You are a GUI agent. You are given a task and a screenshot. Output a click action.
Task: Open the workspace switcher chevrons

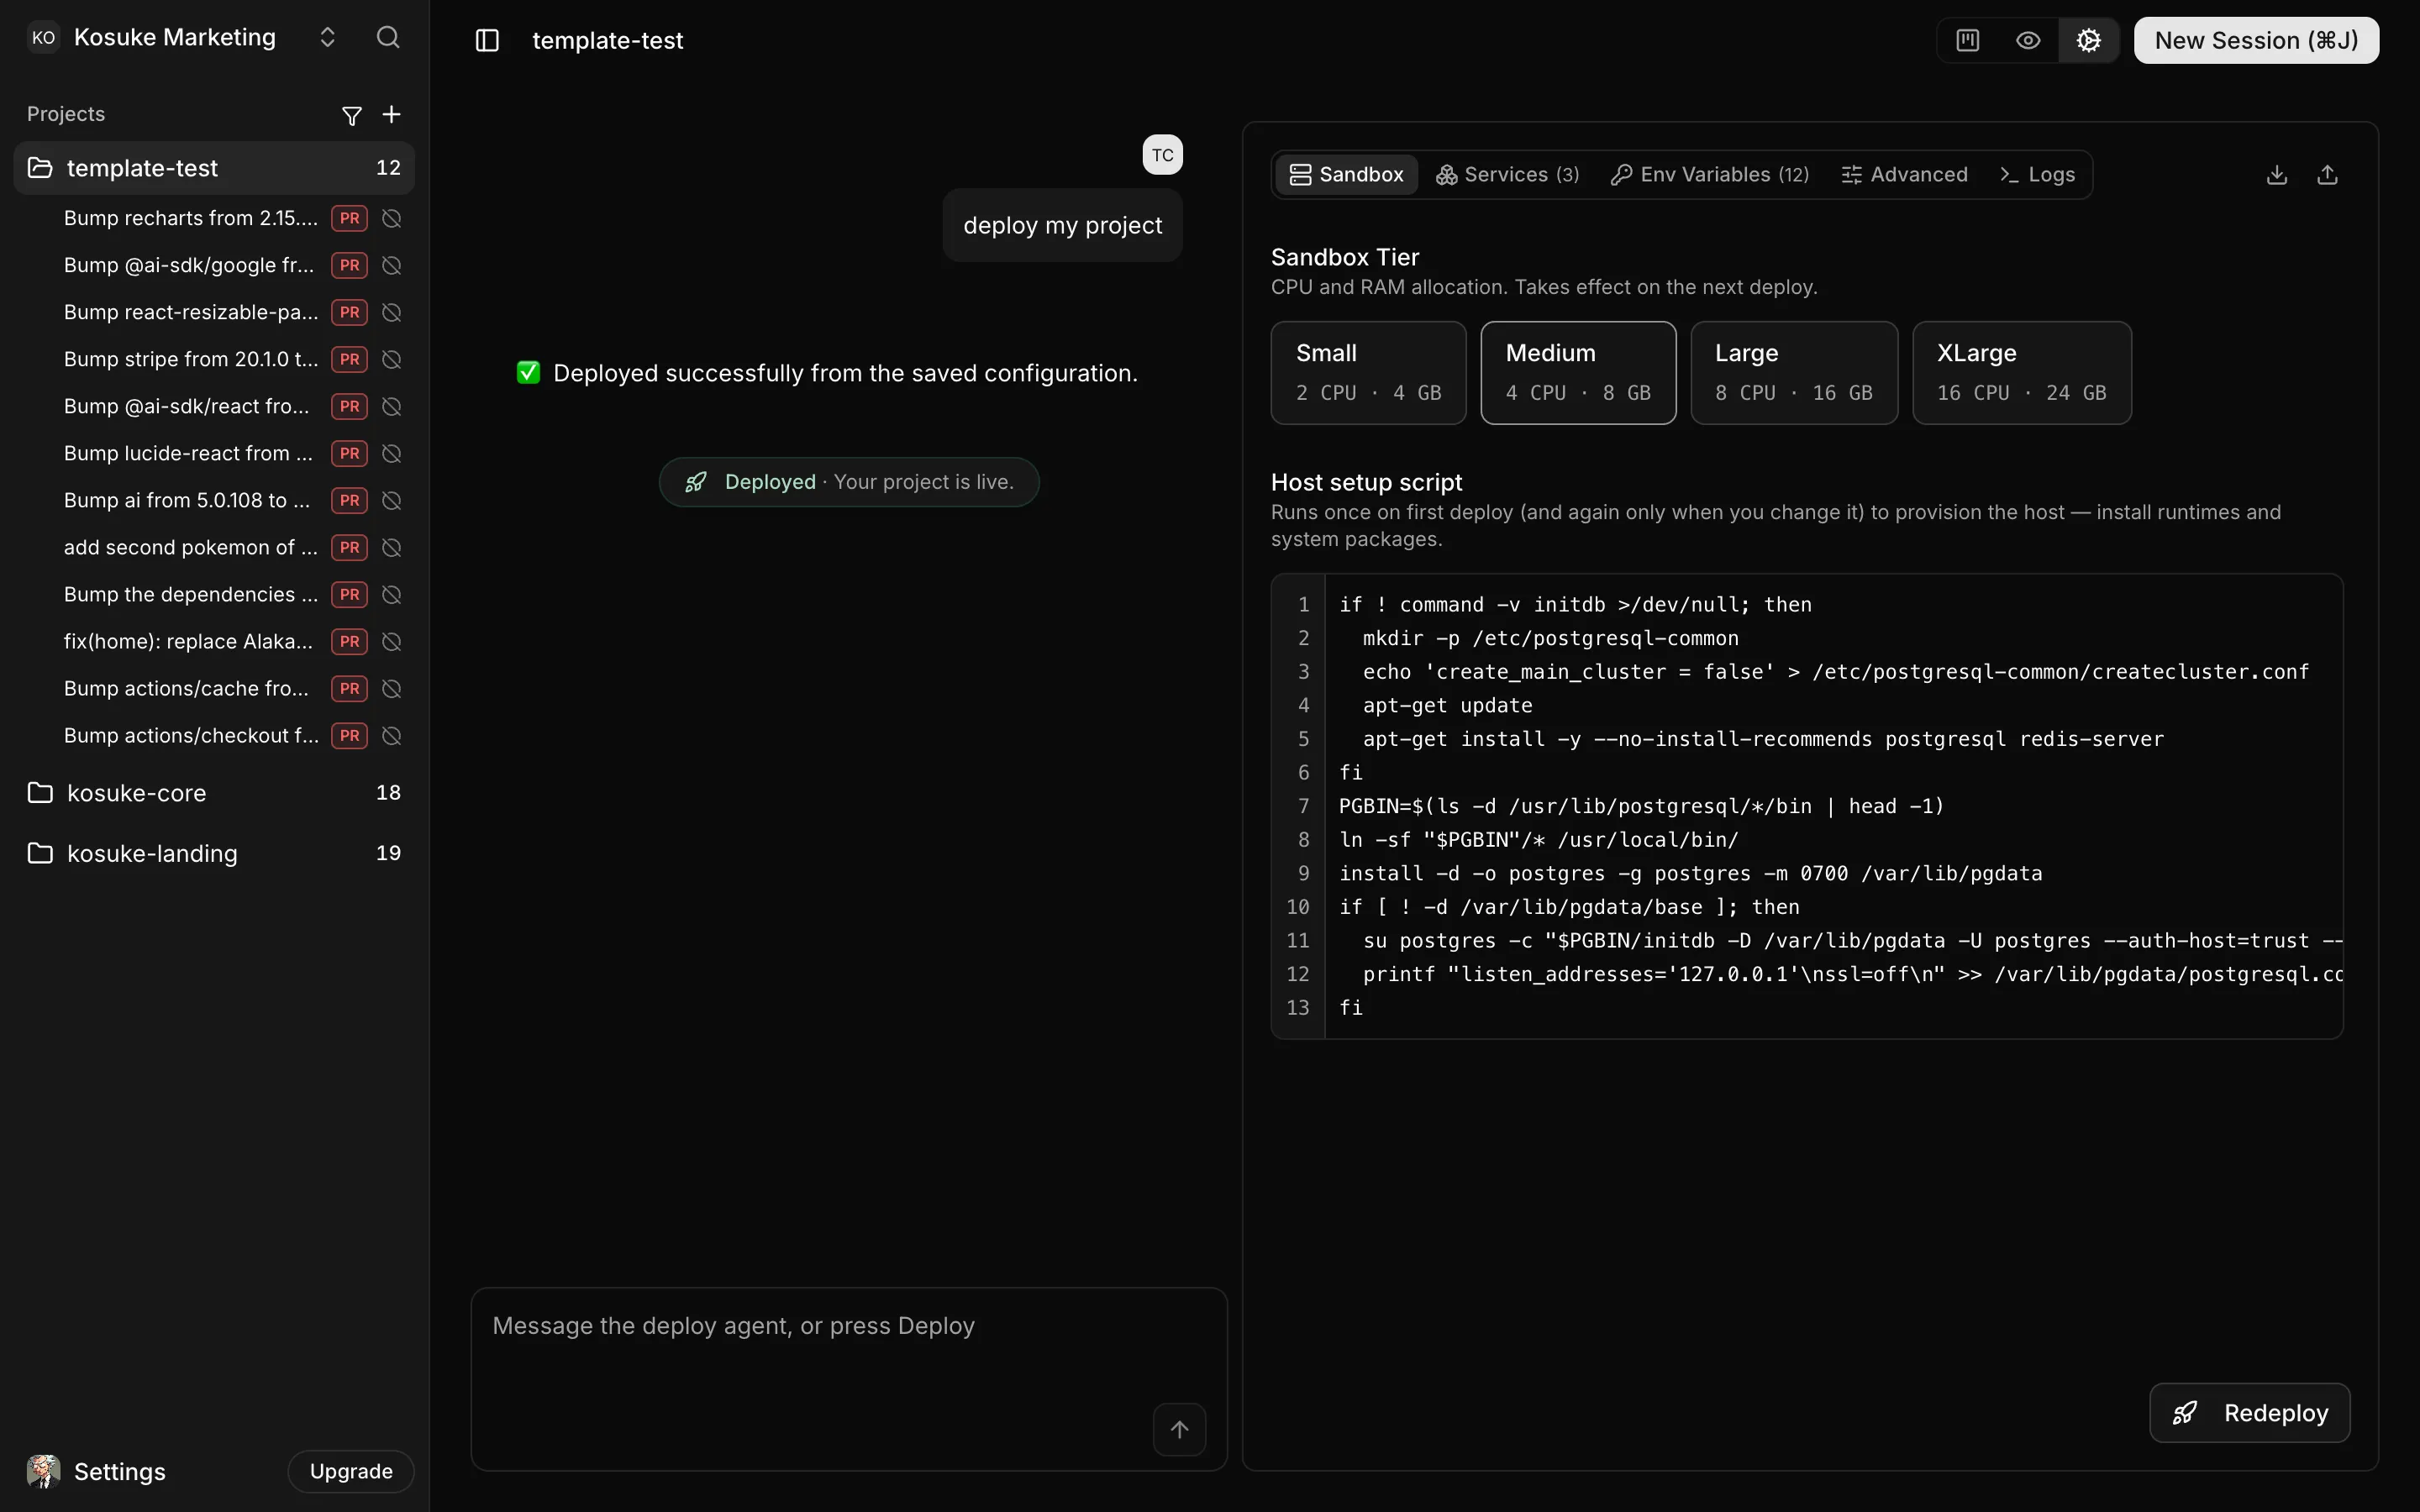327,38
